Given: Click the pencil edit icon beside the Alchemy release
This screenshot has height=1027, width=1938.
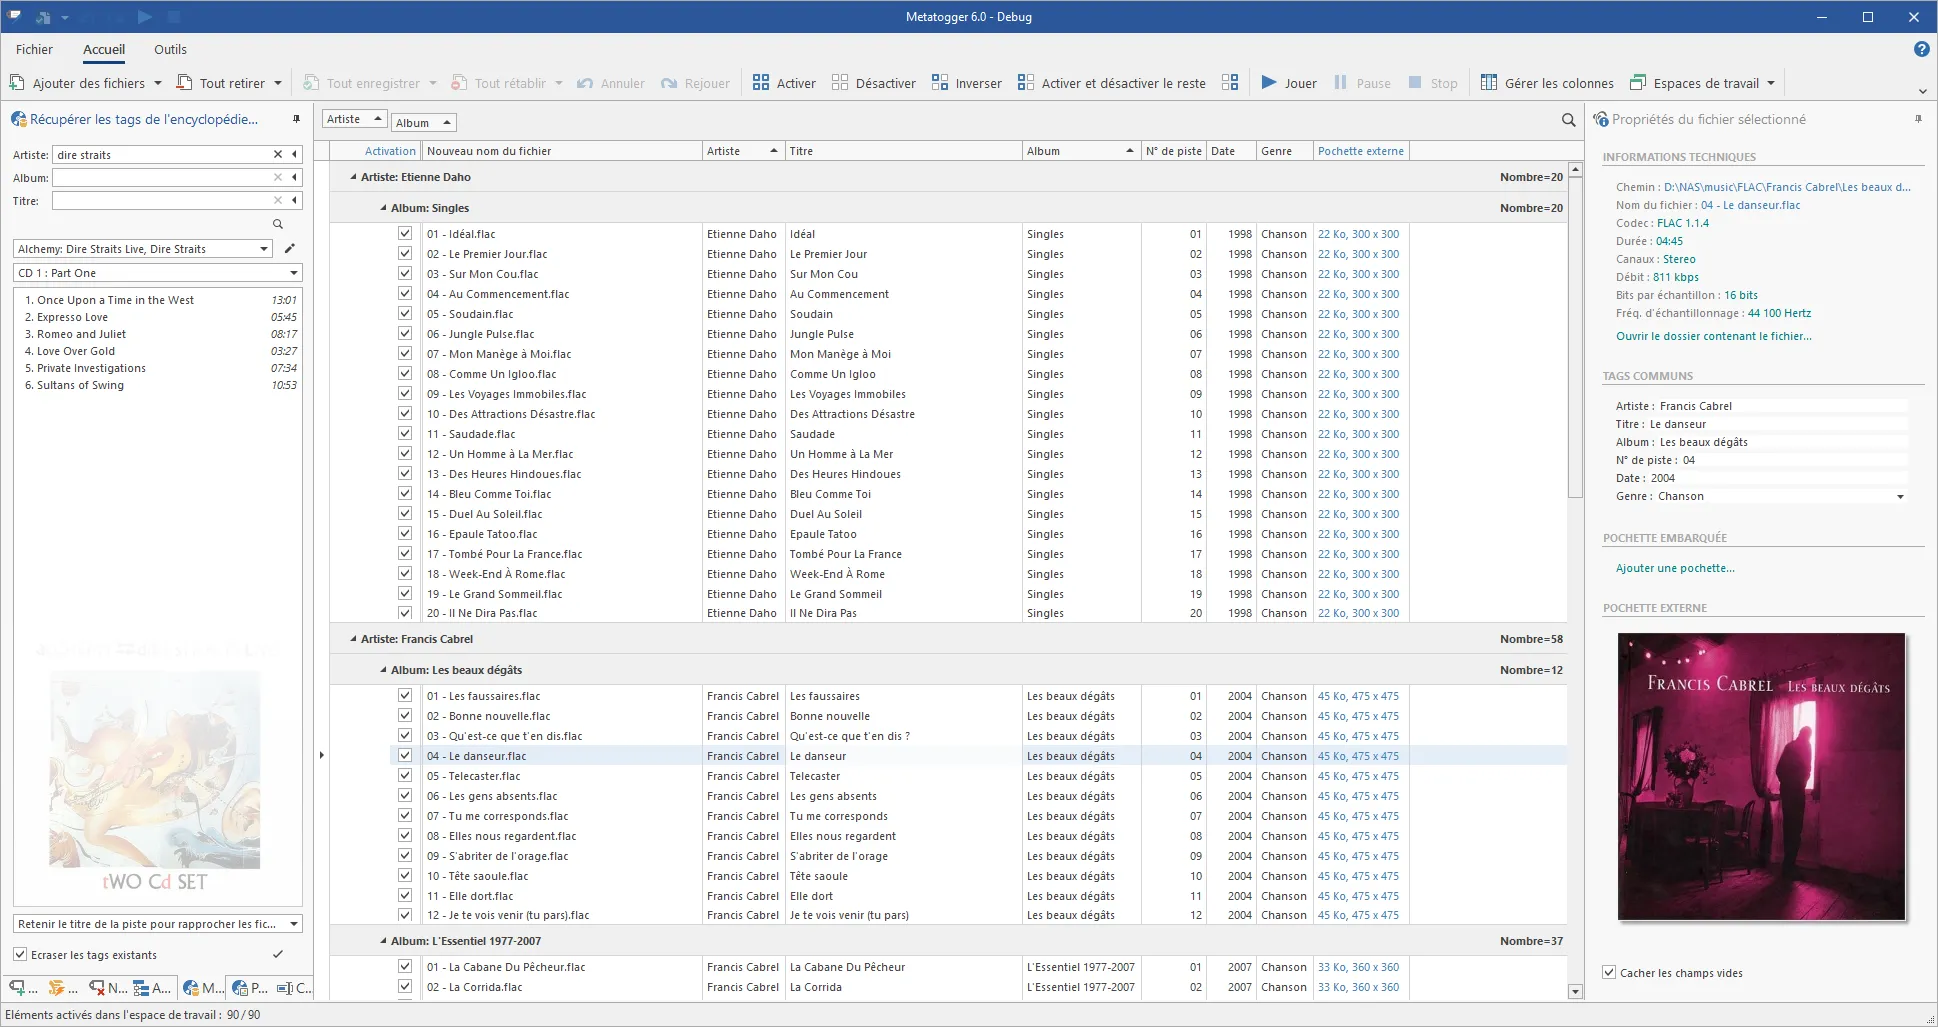Looking at the screenshot, I should click(x=290, y=248).
